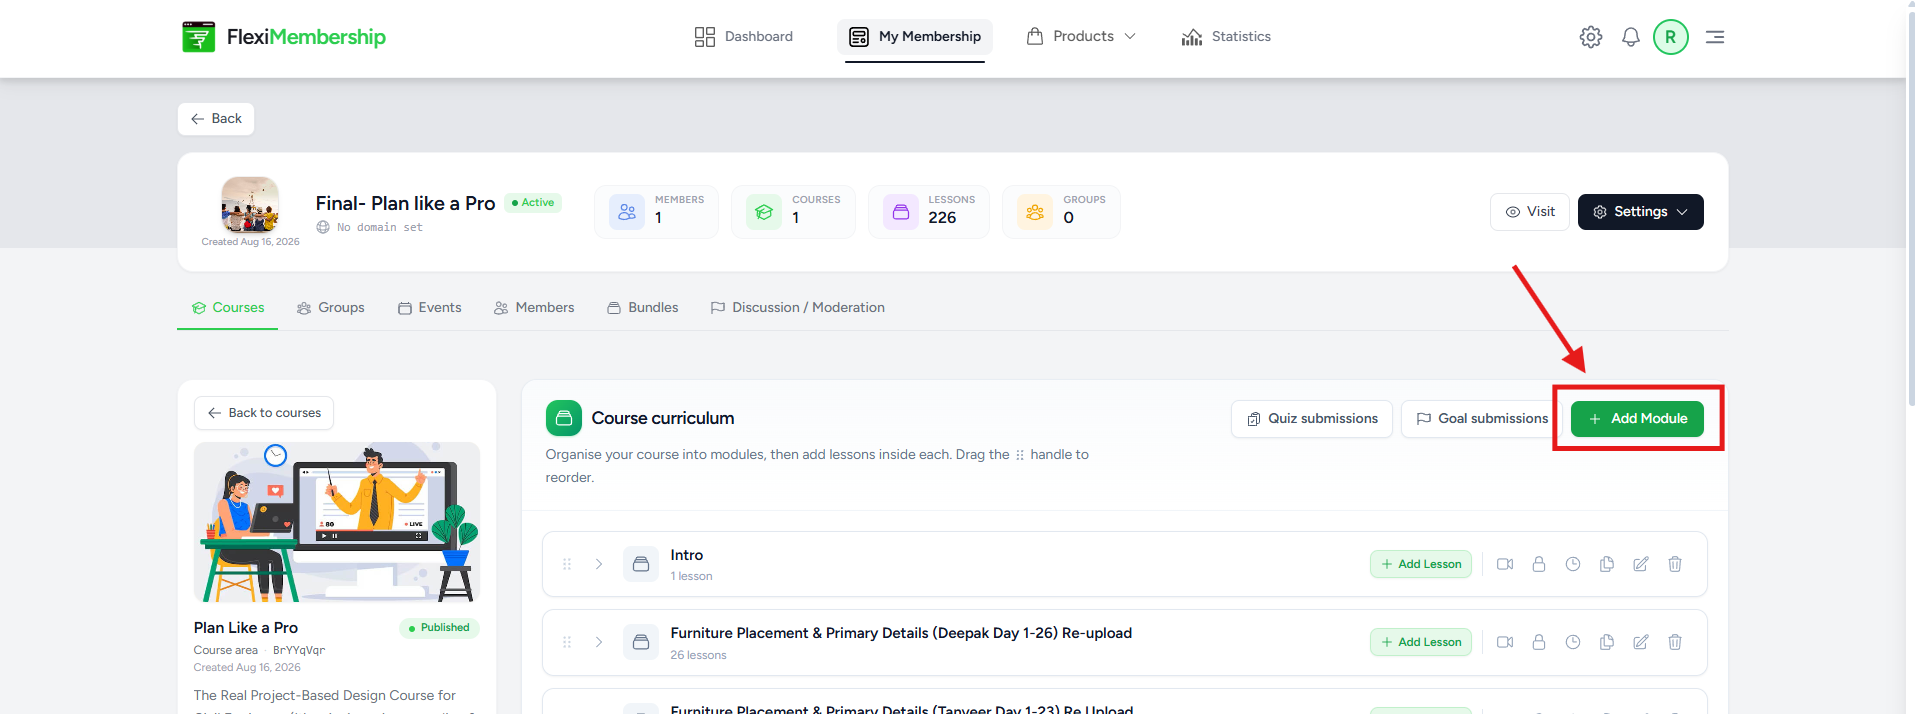Click Back to courses
The image size is (1915, 714).
click(x=264, y=413)
